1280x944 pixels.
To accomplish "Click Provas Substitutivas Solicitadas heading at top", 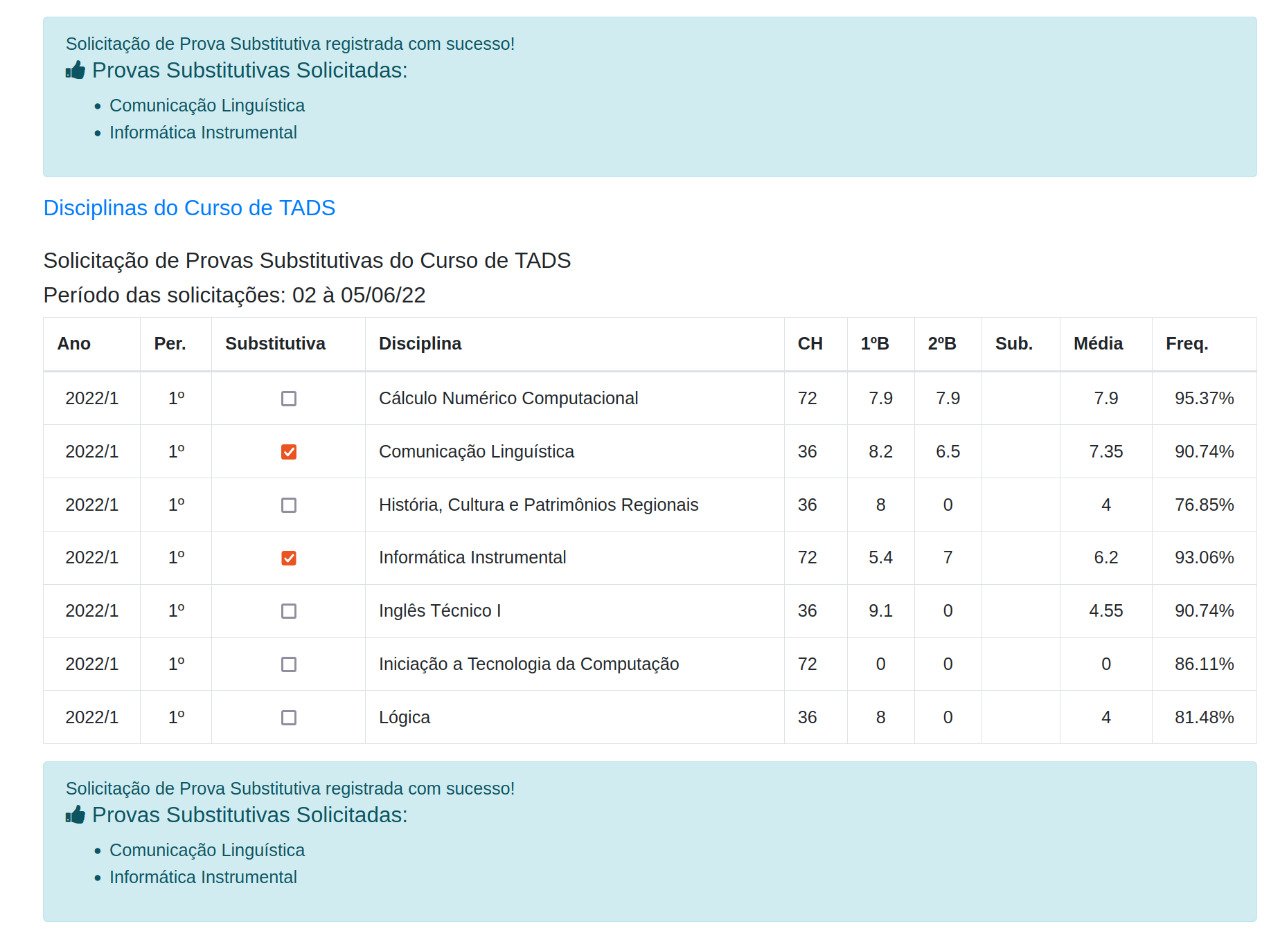I will tap(249, 70).
